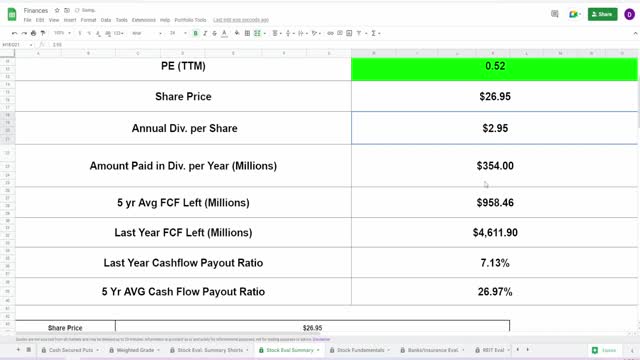The image size is (640, 360).
Task: Open vertical align options
Action: point(289,33)
